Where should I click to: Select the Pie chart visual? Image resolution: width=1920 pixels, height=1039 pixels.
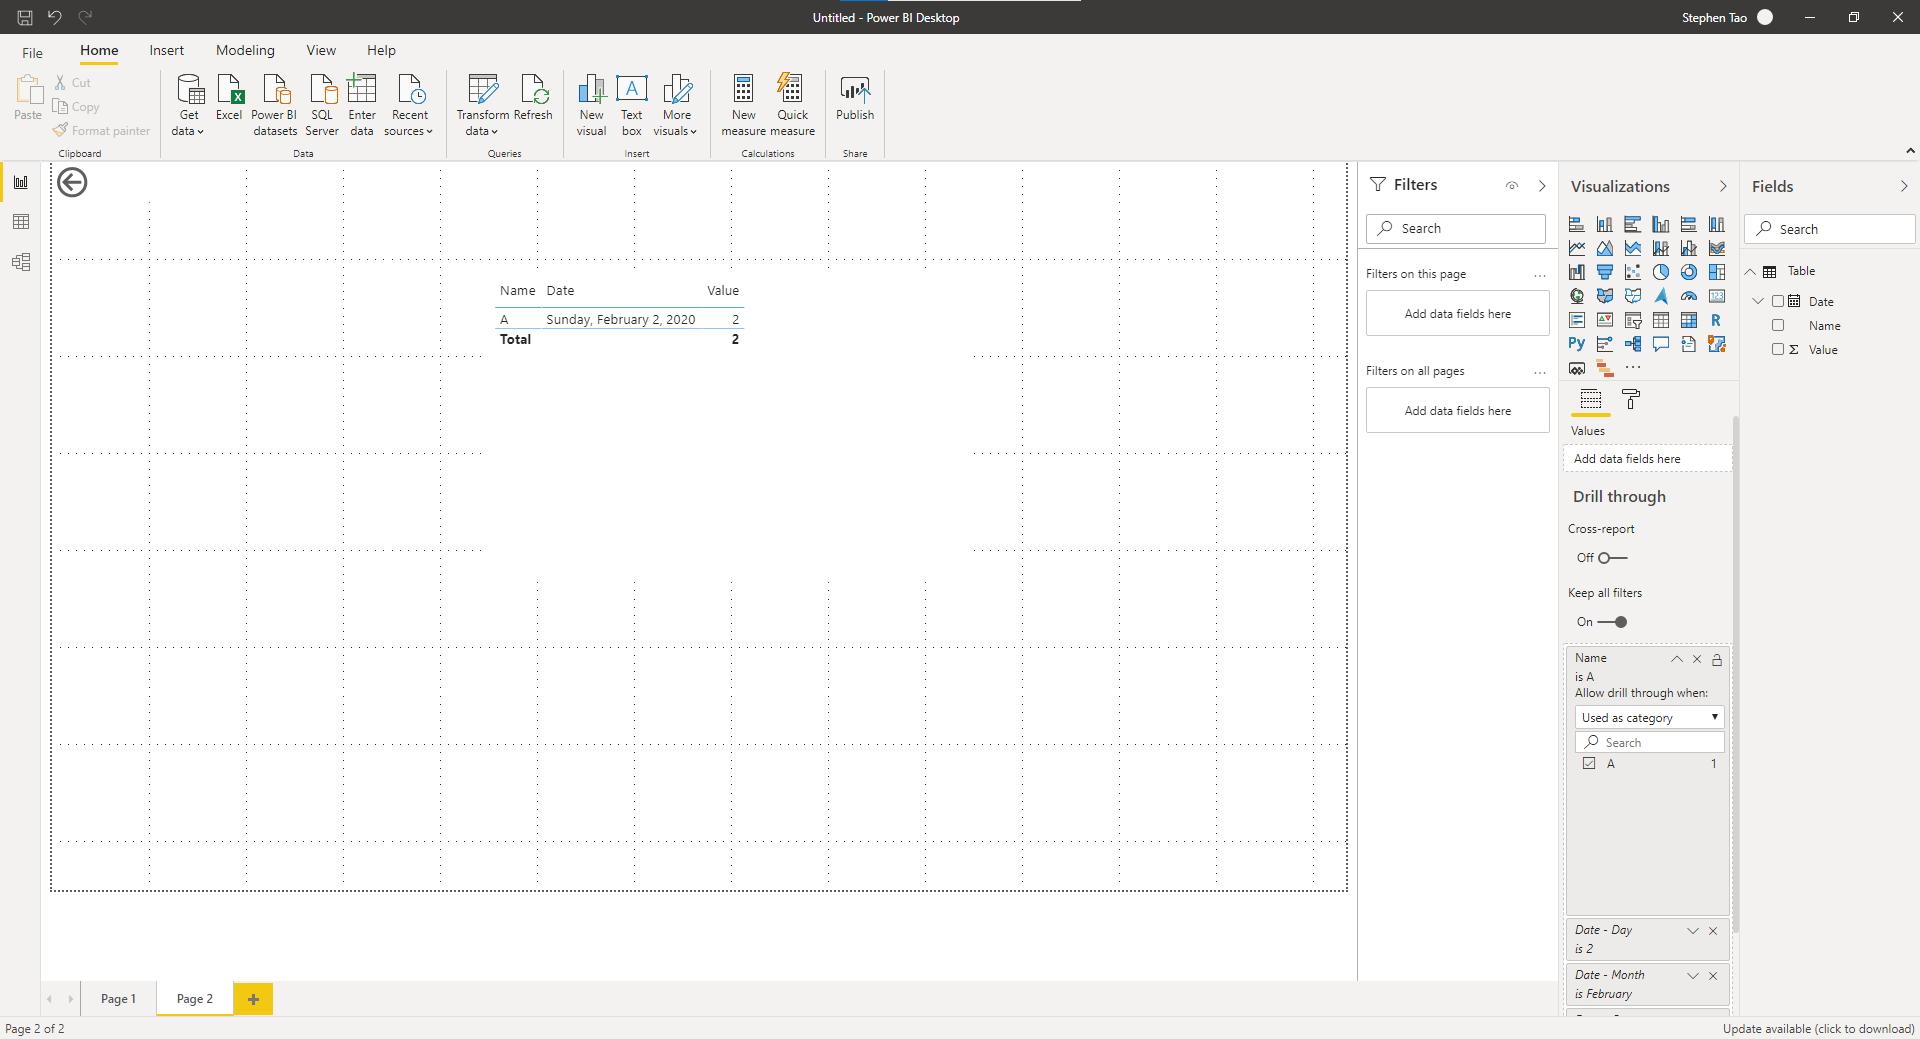pos(1661,272)
